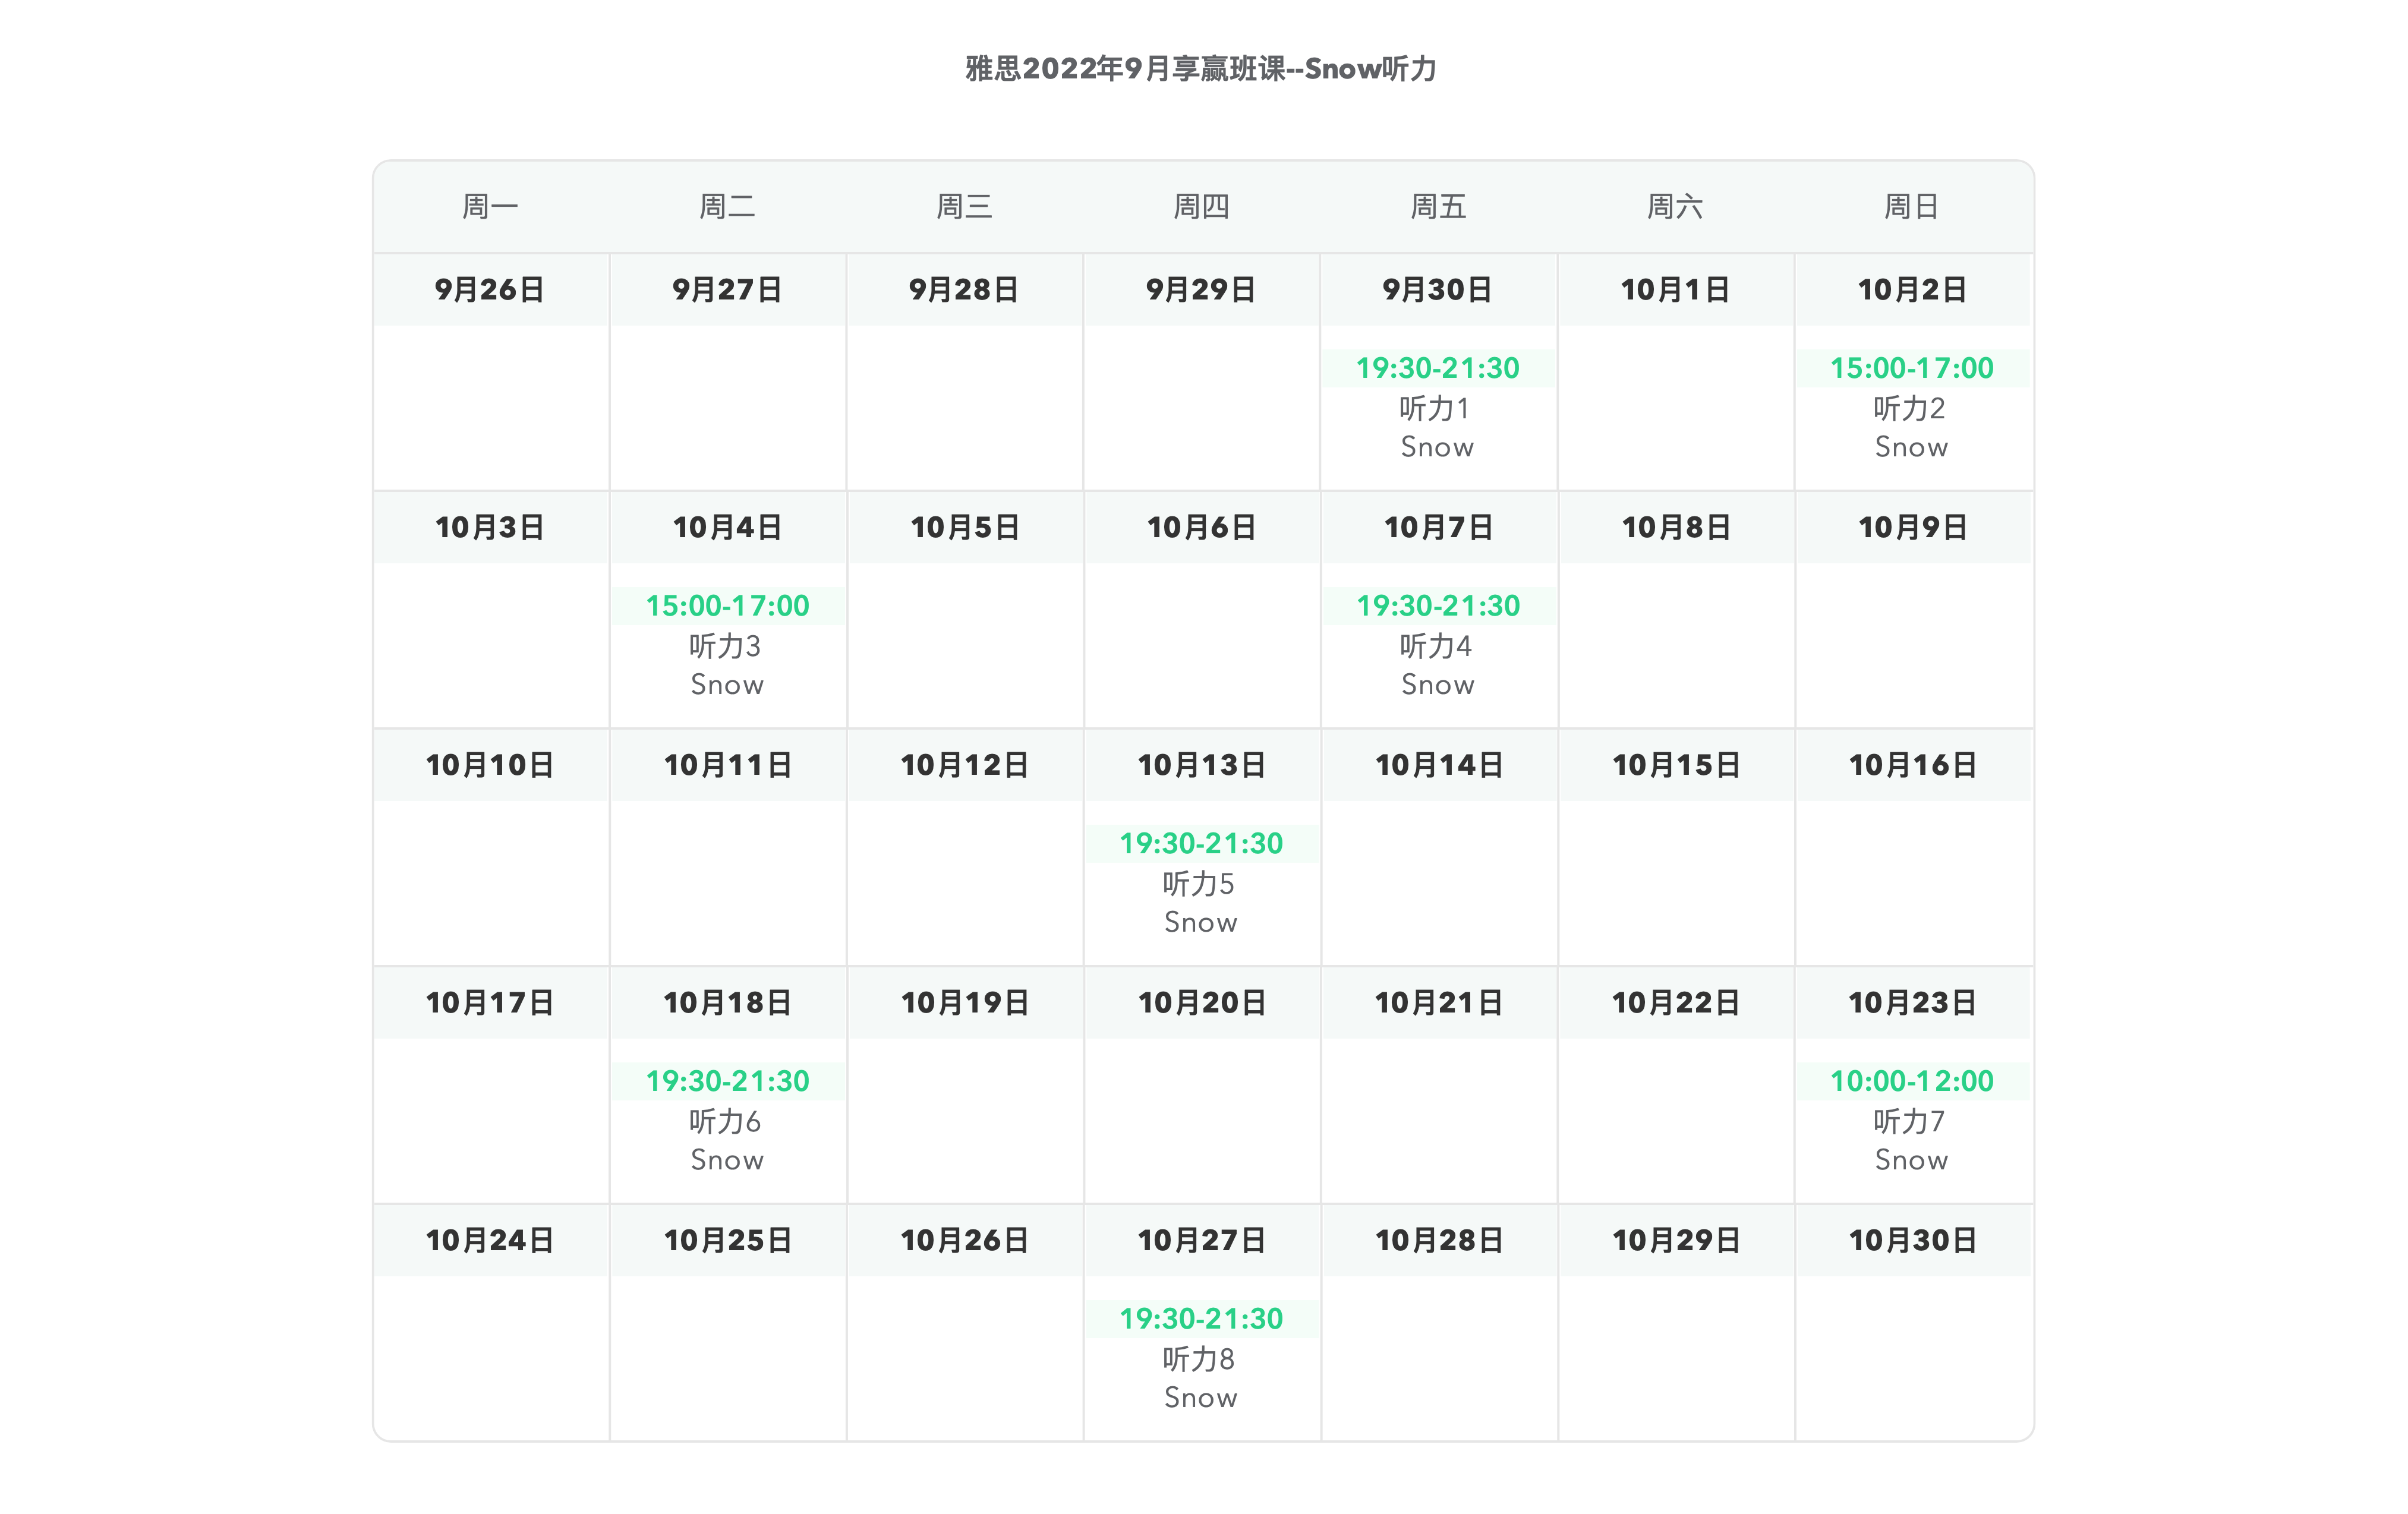Click the 10月10日 date cell
The image size is (2408, 1514).
[x=490, y=765]
